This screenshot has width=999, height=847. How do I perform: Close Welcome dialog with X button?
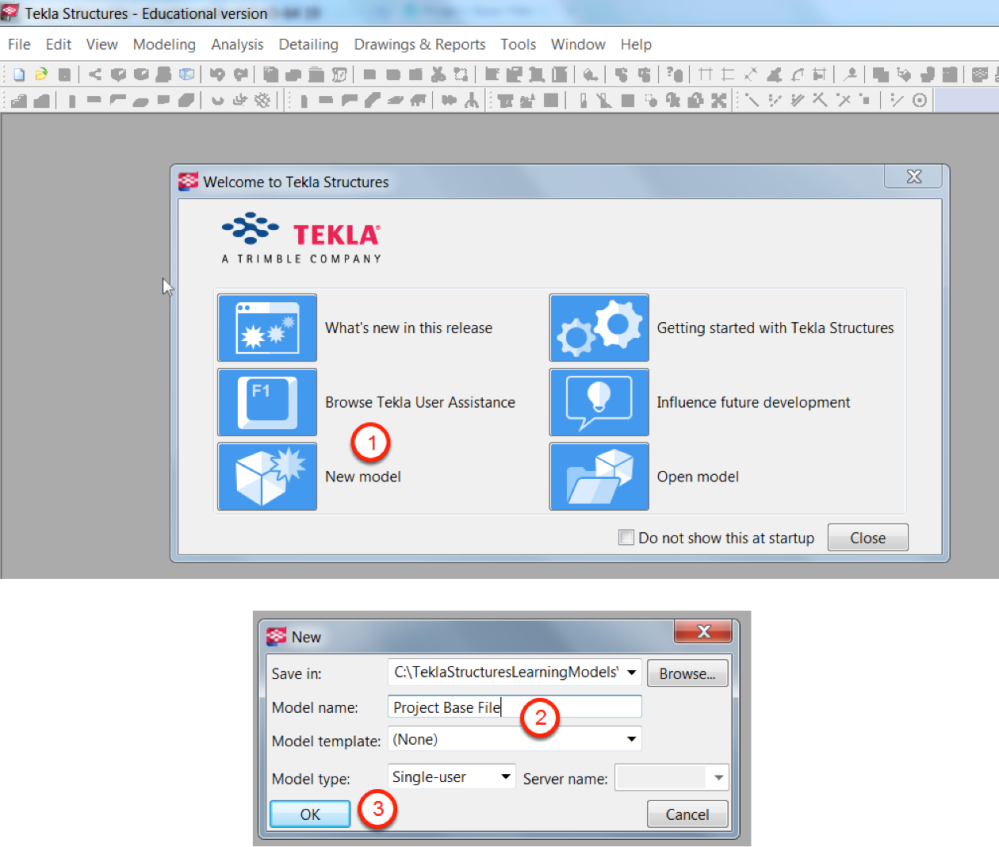pos(914,177)
